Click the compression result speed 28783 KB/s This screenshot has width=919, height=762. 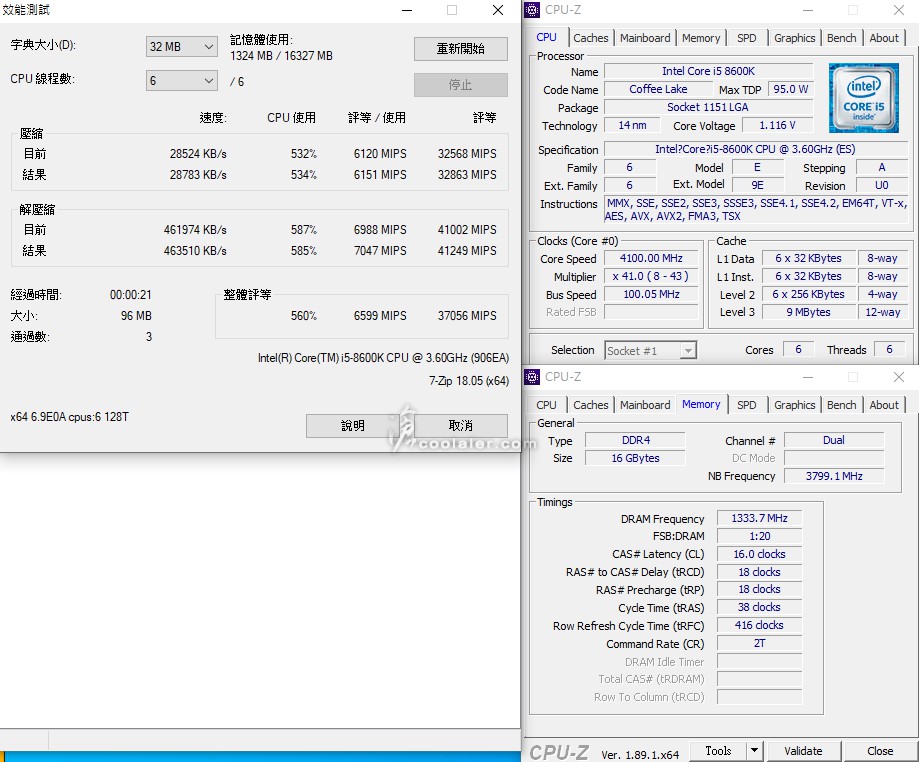198,175
